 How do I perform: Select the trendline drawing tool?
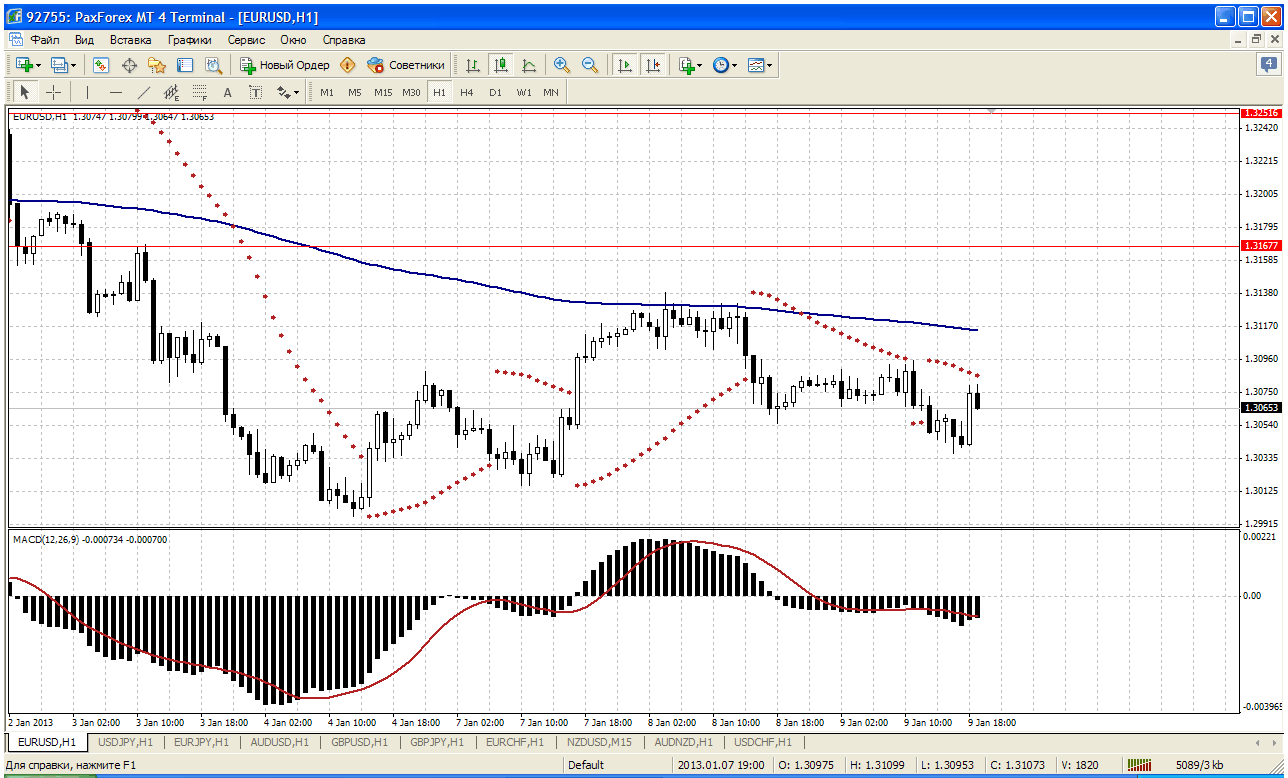click(x=143, y=92)
